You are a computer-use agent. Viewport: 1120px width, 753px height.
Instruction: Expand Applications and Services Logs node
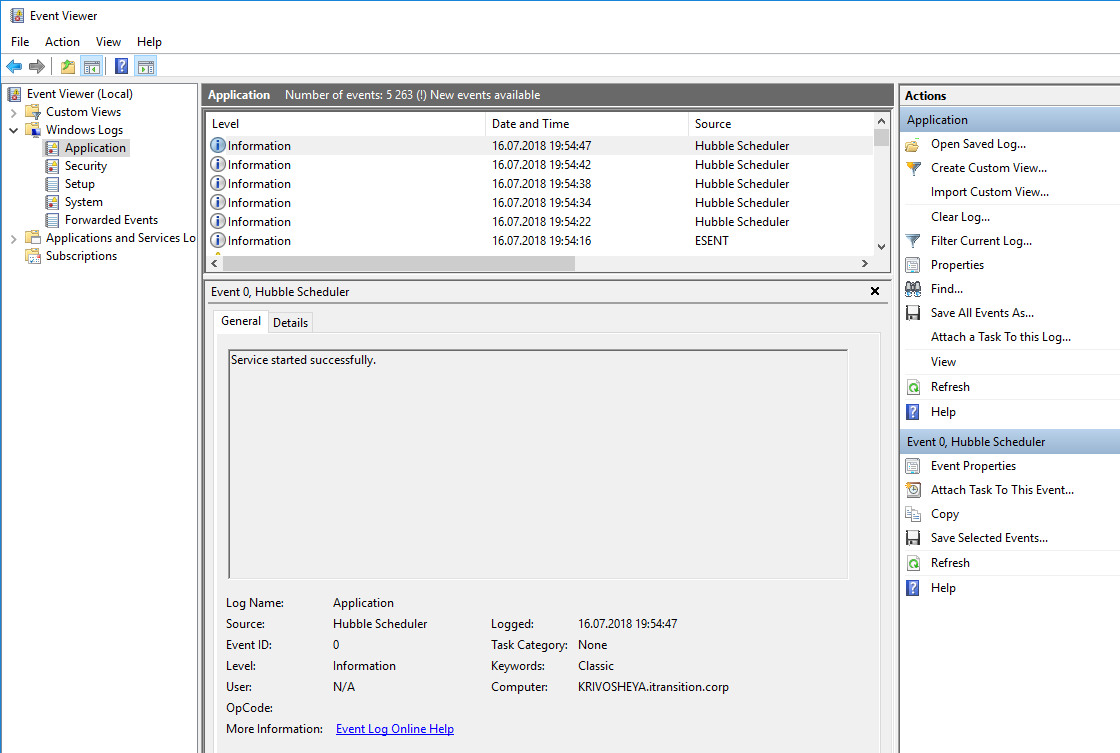[x=14, y=238]
